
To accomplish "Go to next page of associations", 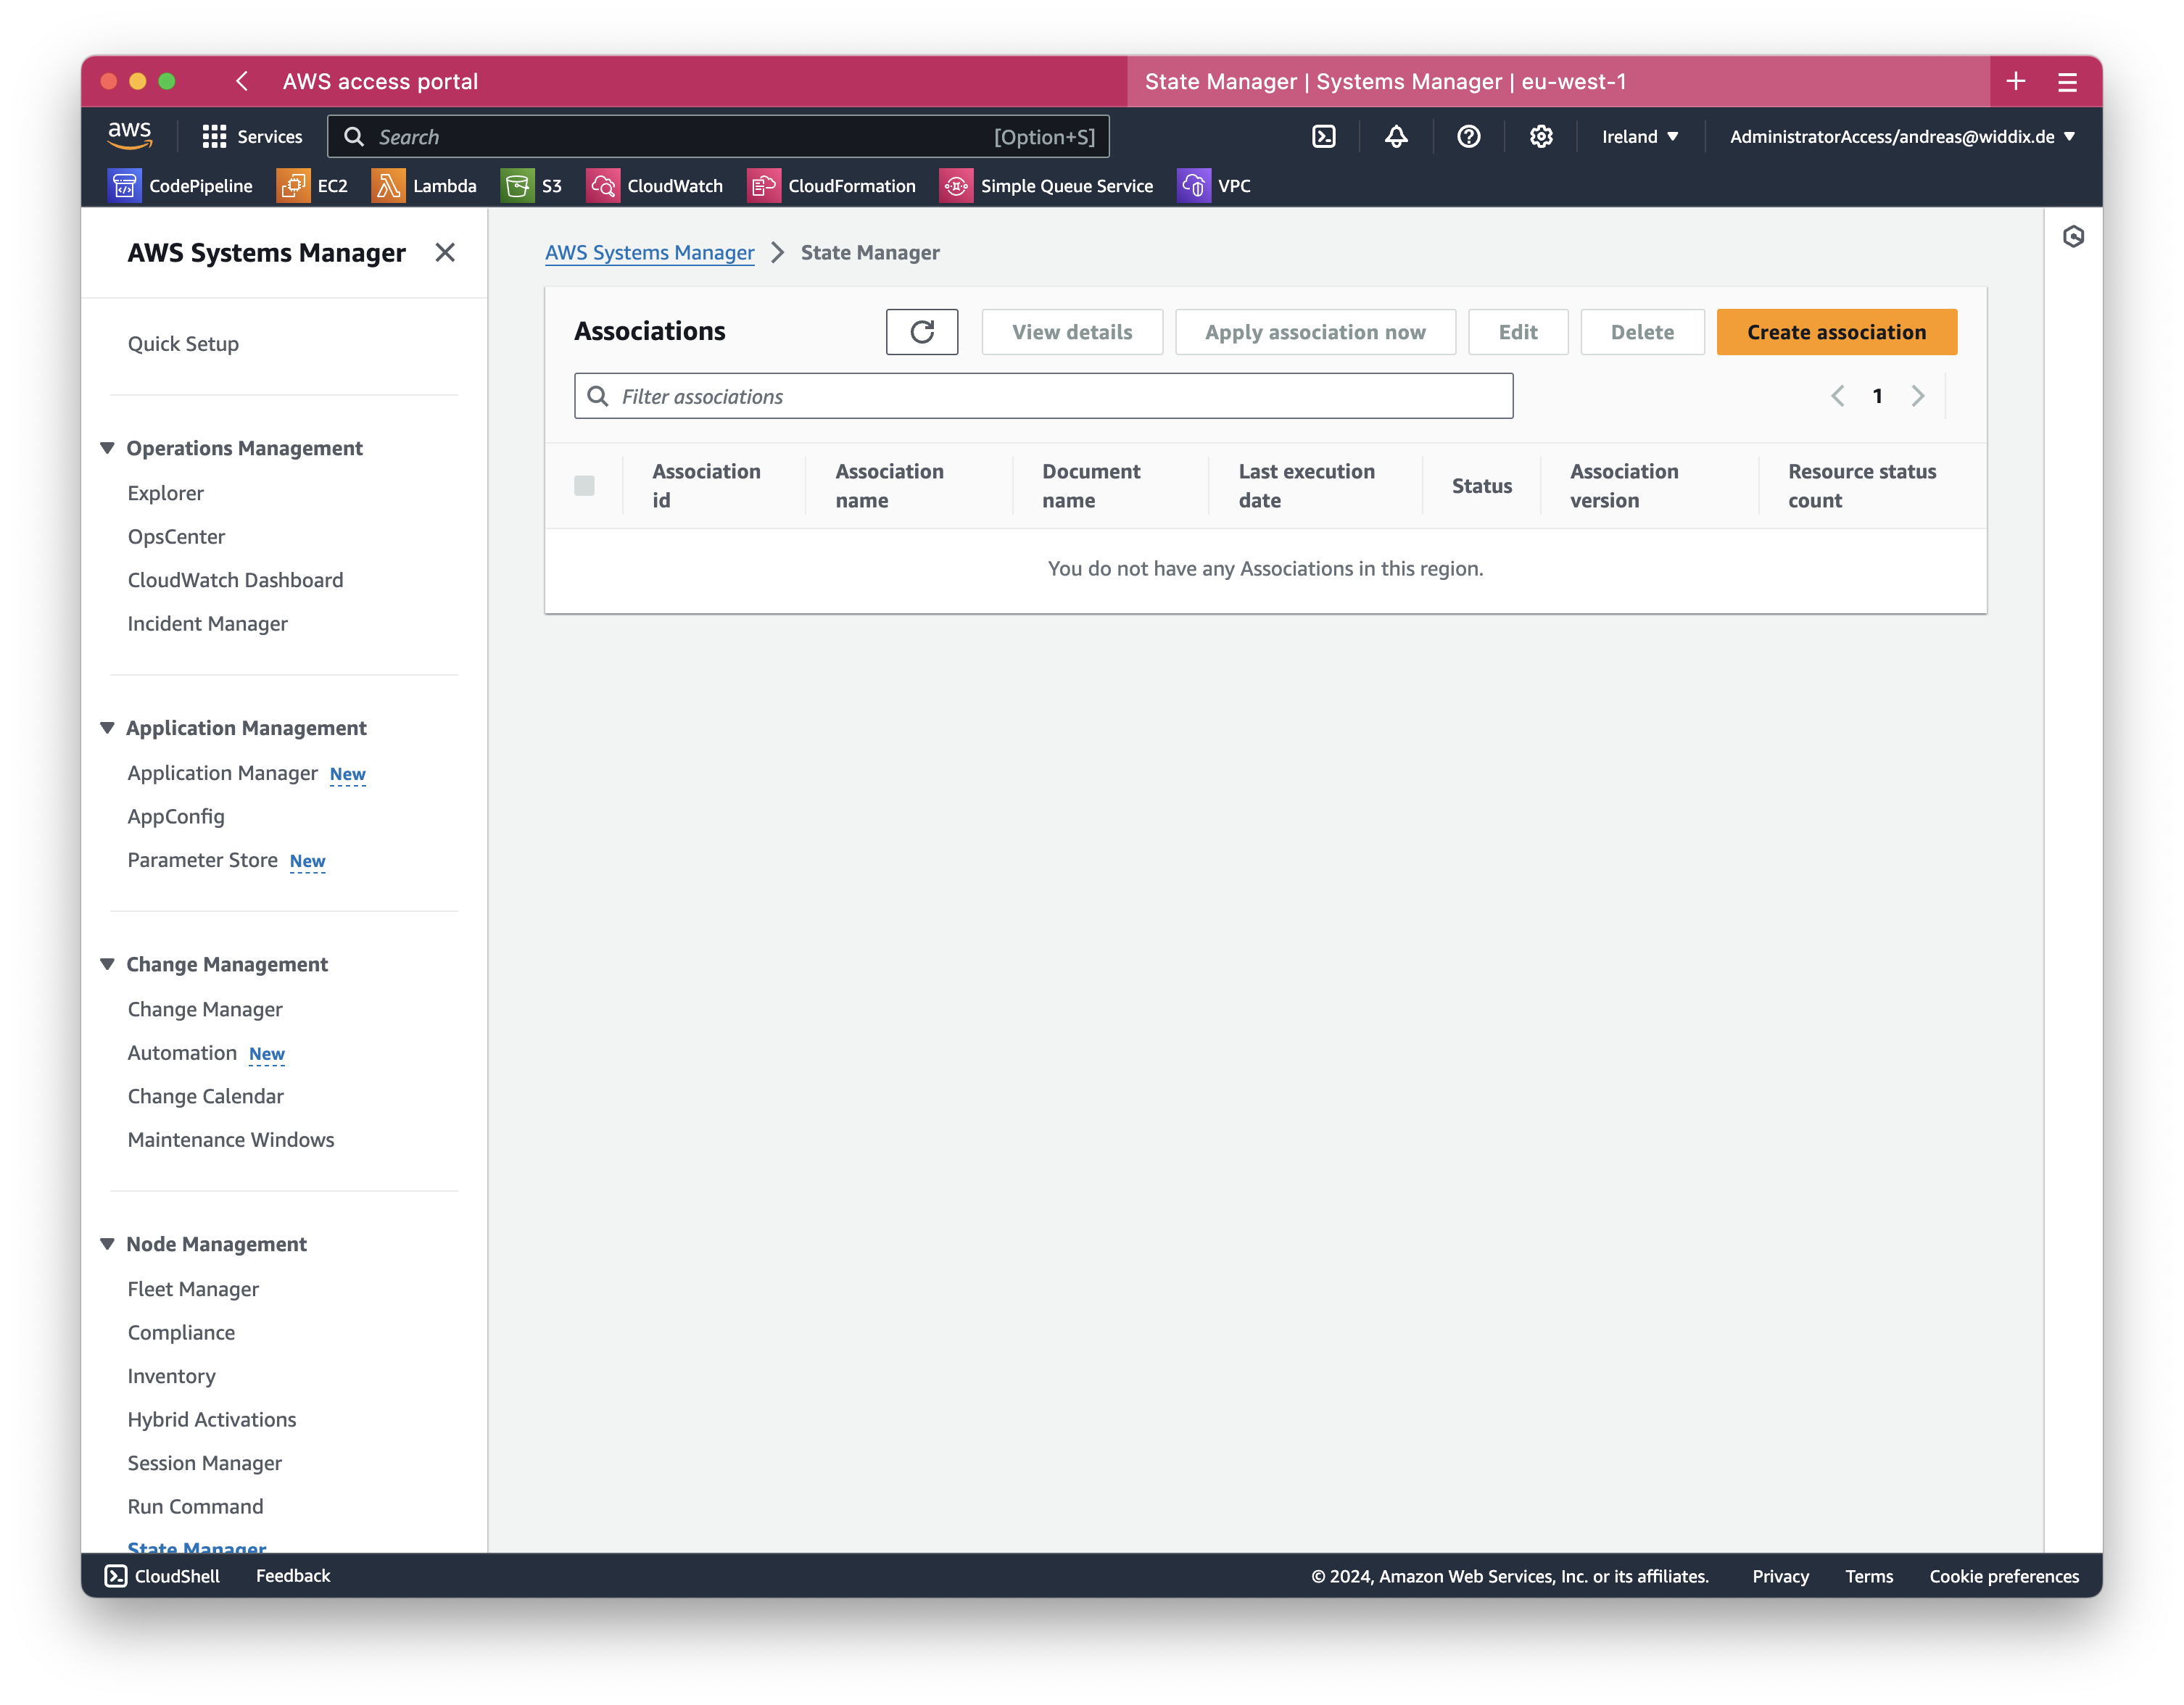I will tap(1917, 396).
